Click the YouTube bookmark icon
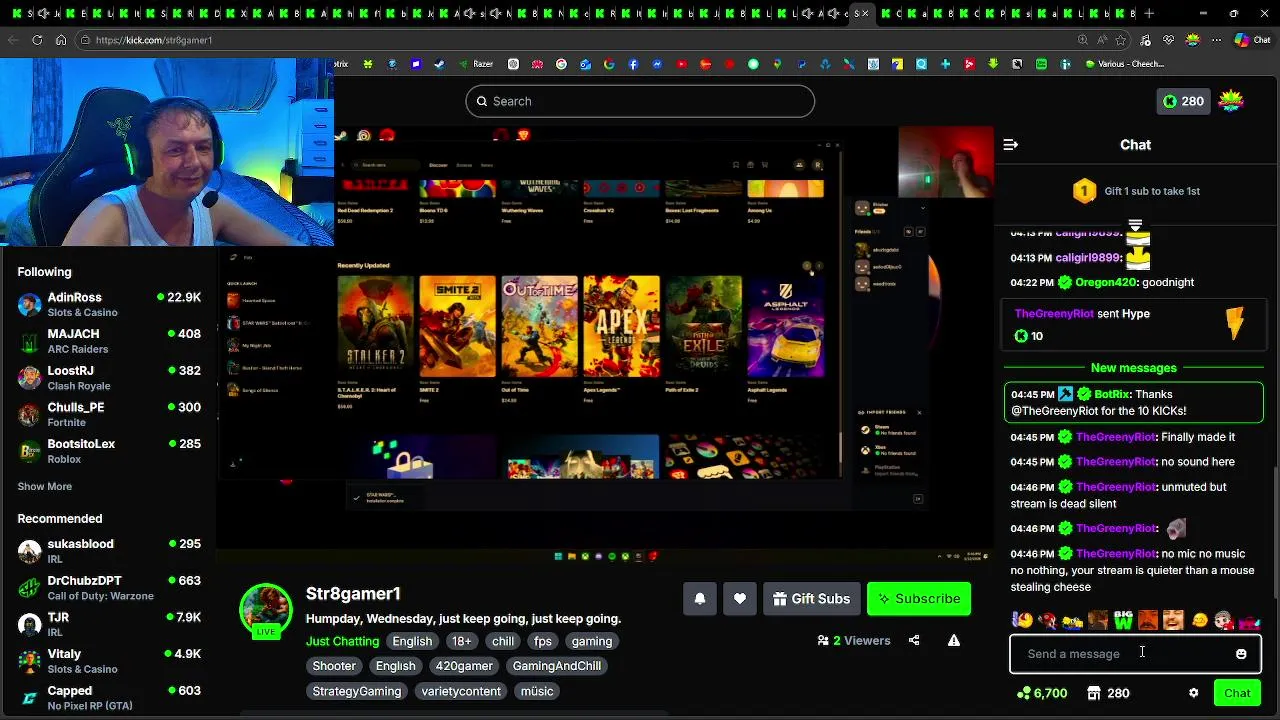 click(x=681, y=64)
